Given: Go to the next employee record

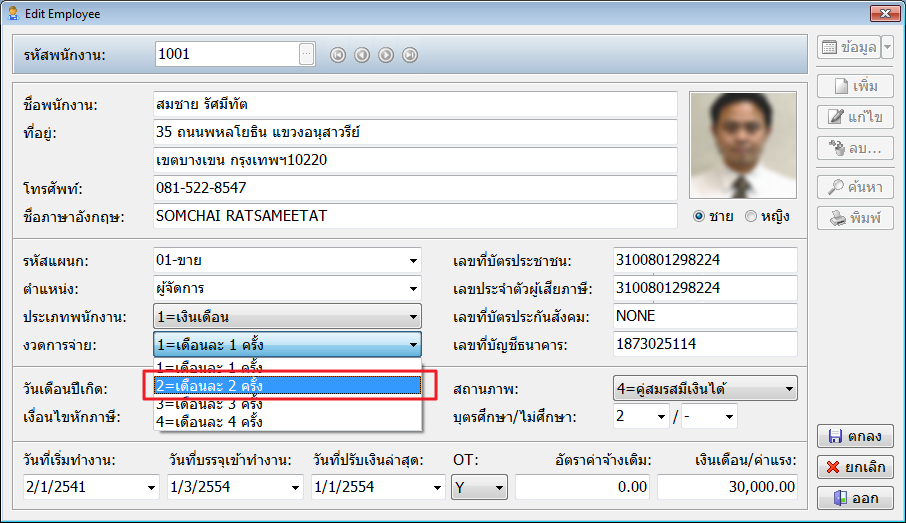Looking at the screenshot, I should click(x=386, y=55).
